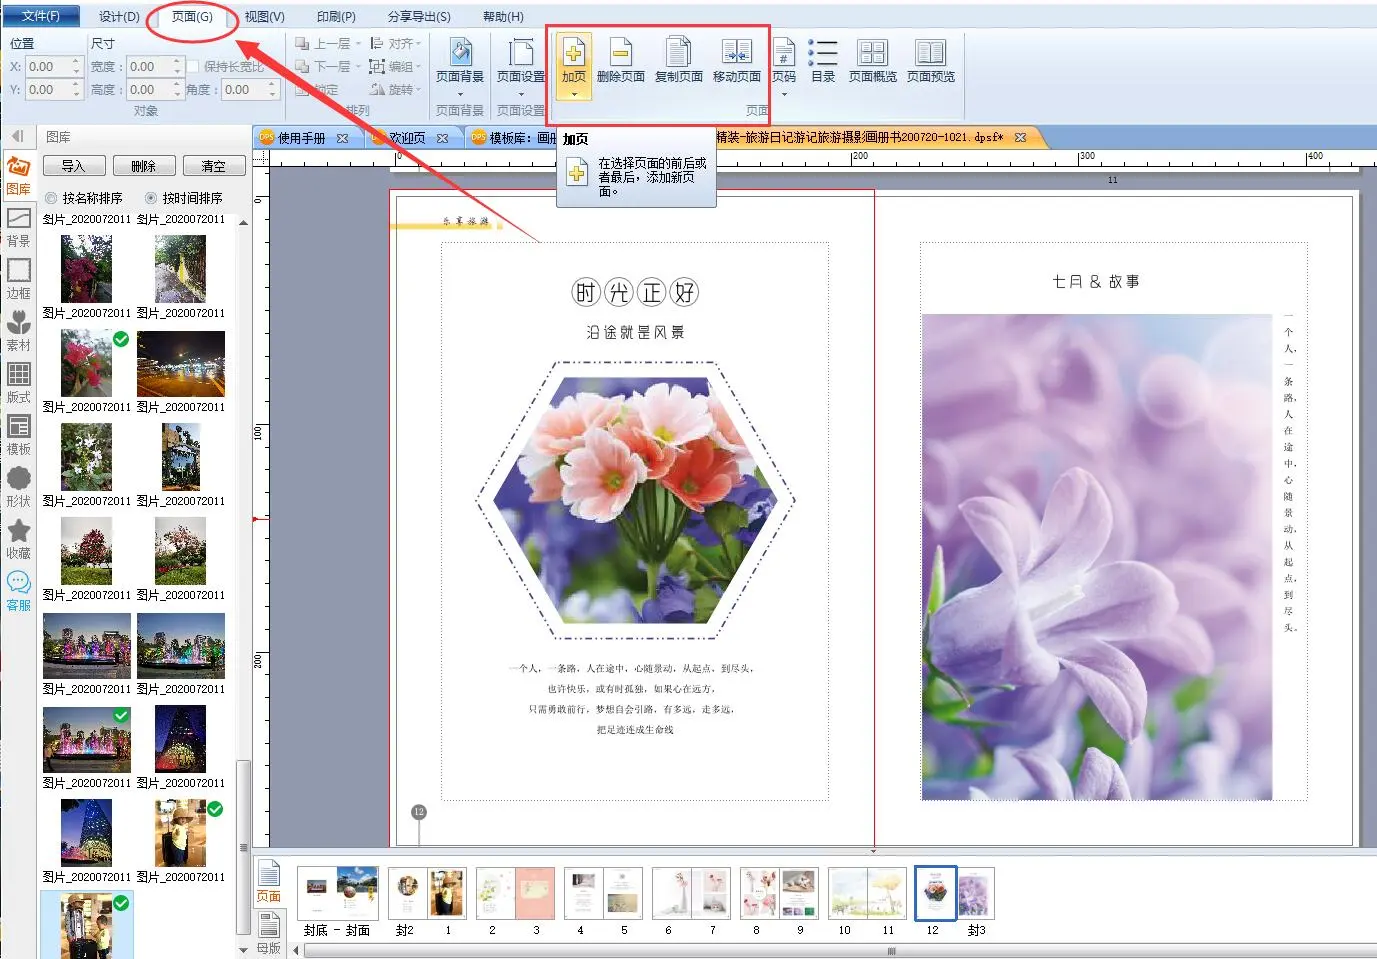
Task: Open 页面预览 page preview
Action: click(x=930, y=60)
